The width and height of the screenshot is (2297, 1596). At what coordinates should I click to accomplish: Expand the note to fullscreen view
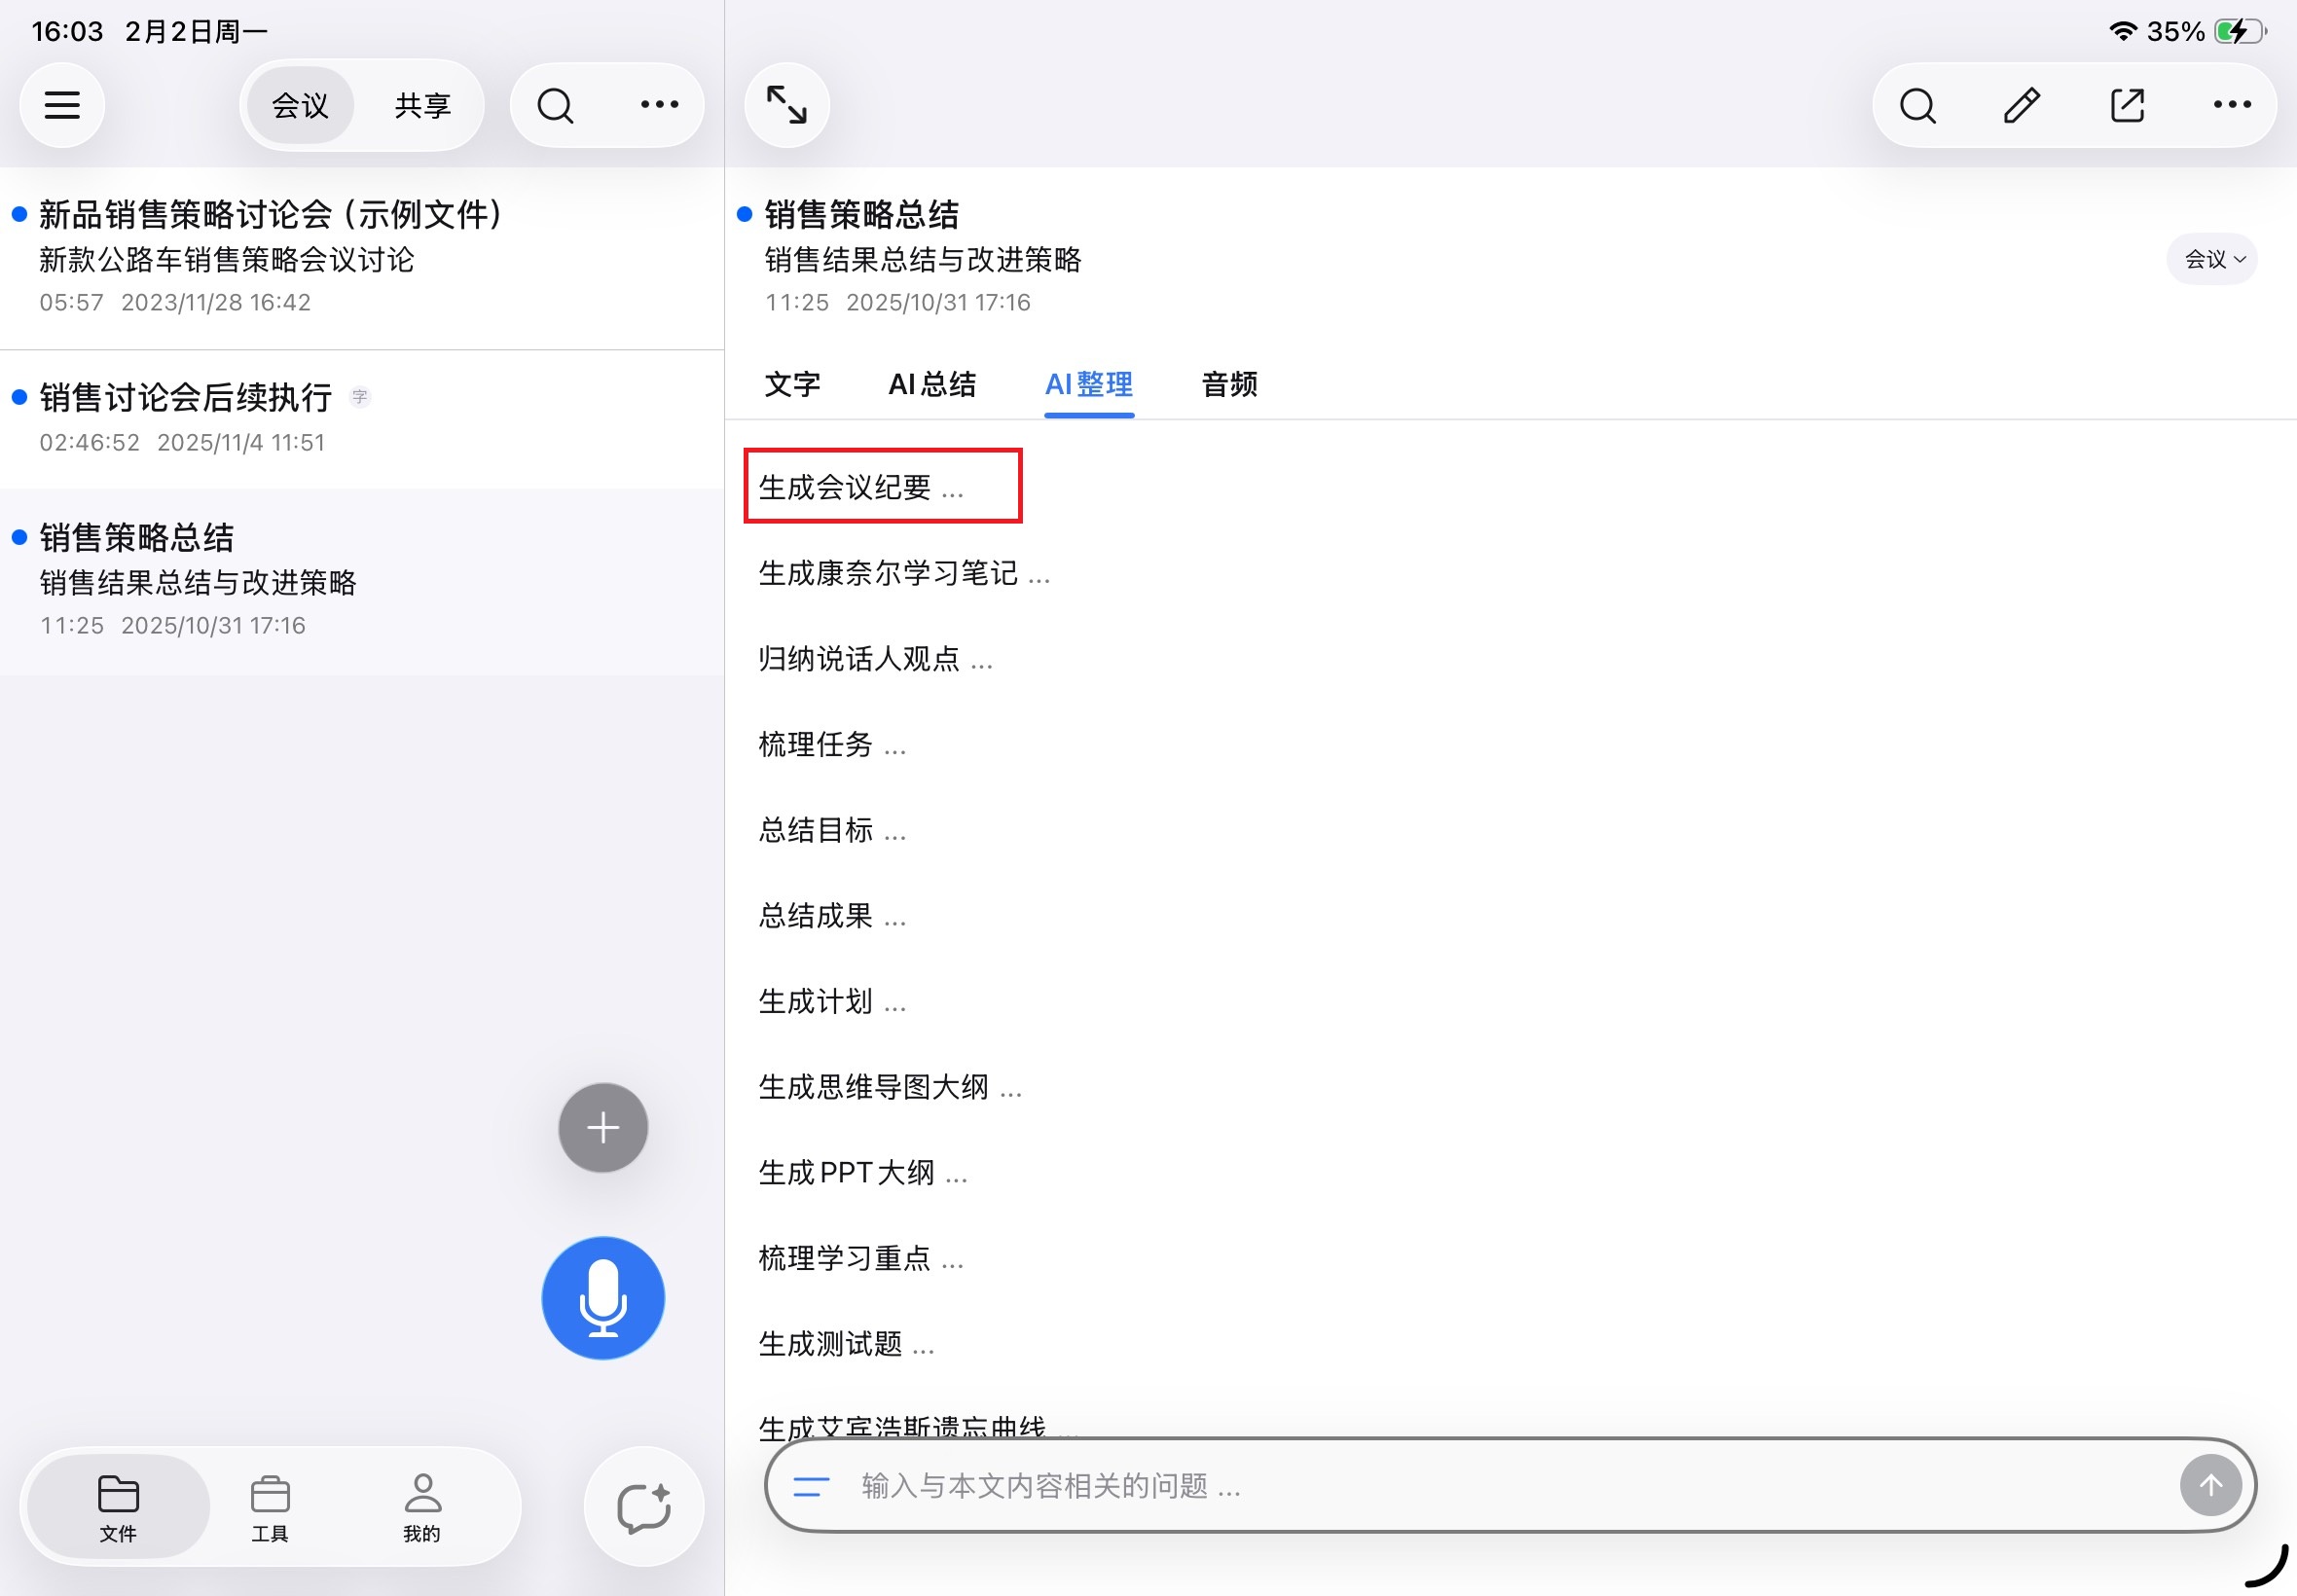(x=786, y=104)
